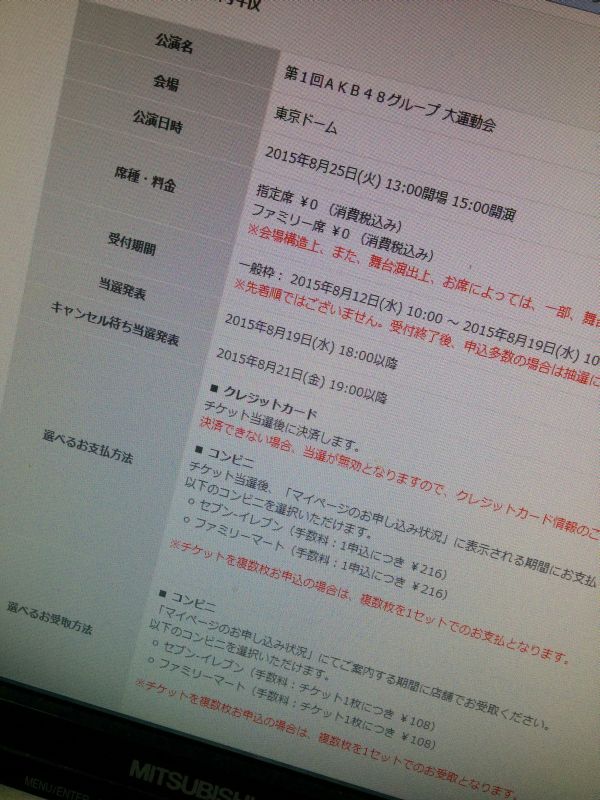Select セブン-イレブン ¥216 fee line

pos(317,540)
